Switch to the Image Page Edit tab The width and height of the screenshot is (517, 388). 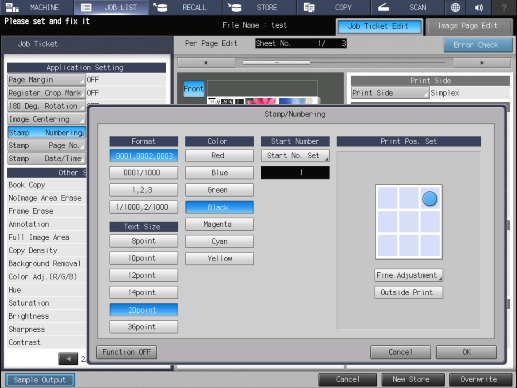coord(469,26)
